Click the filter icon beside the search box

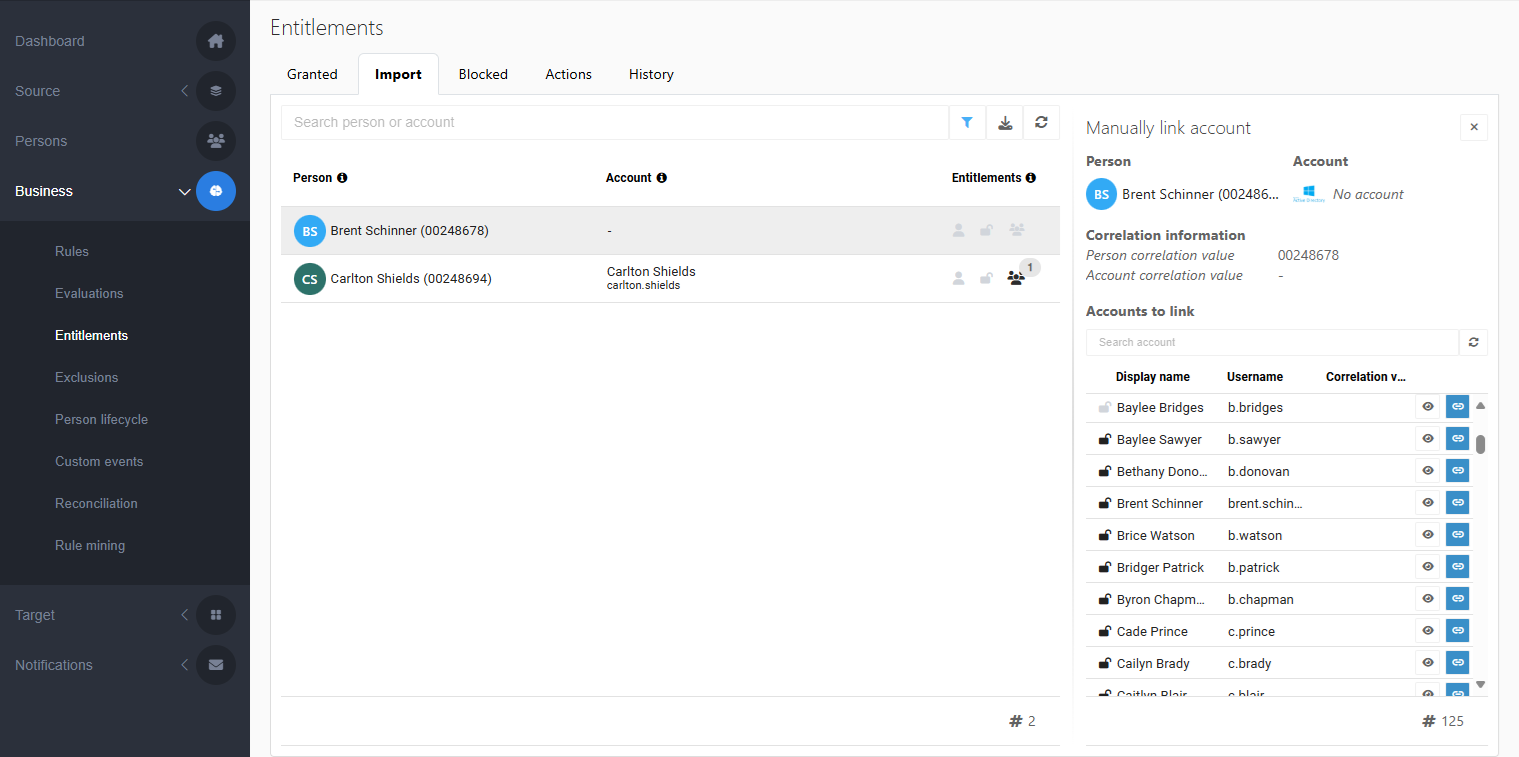coord(967,122)
